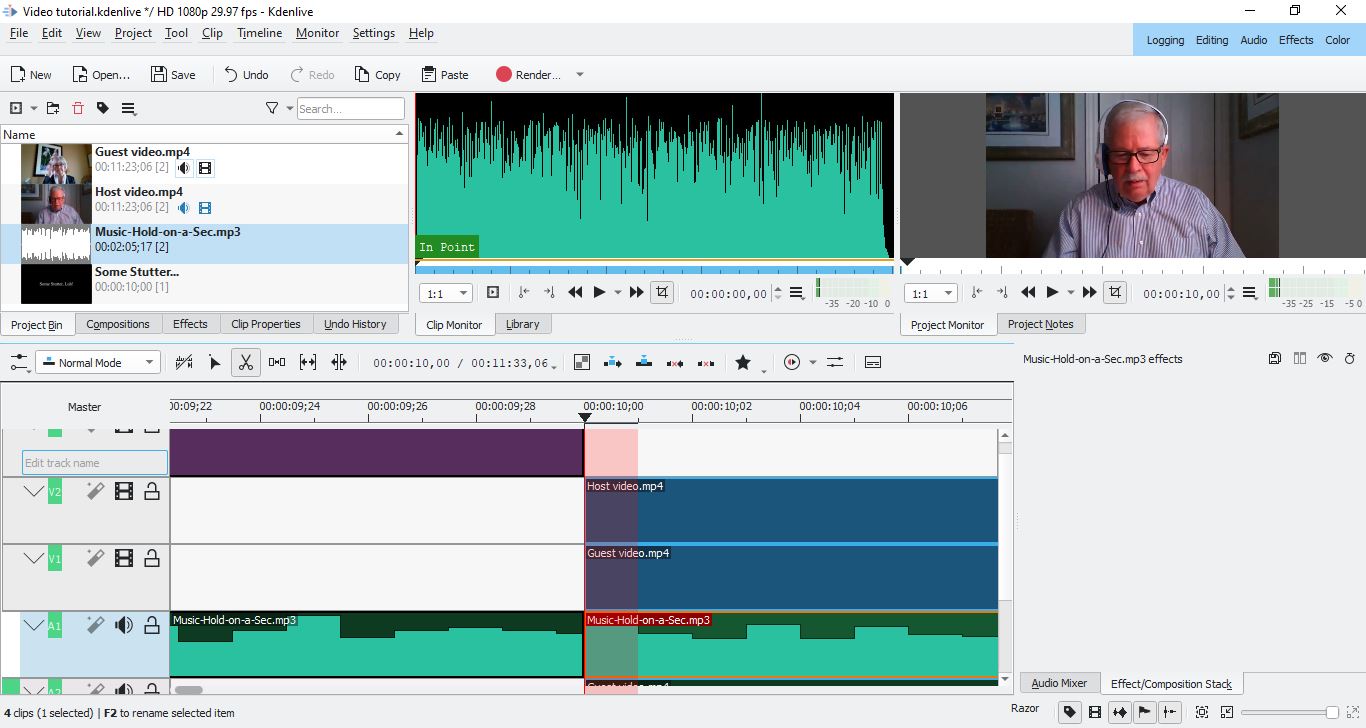Screen dimensions: 1366x728
Task: Switch to the Clip Properties tab
Action: pyautogui.click(x=266, y=324)
